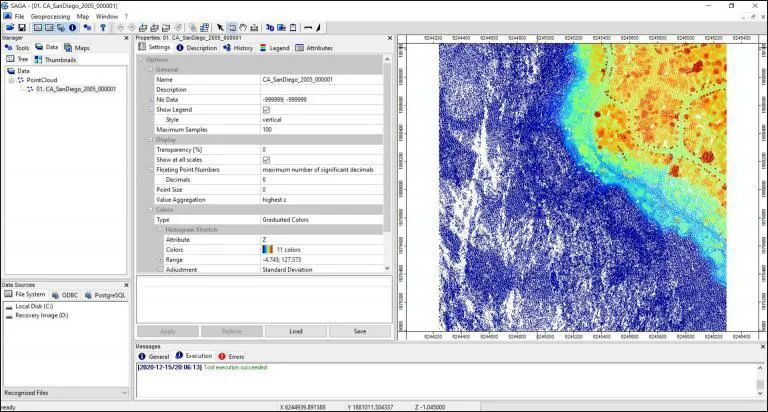768x412 pixels.
Task: Close the Data Sources panel
Action: coord(126,285)
